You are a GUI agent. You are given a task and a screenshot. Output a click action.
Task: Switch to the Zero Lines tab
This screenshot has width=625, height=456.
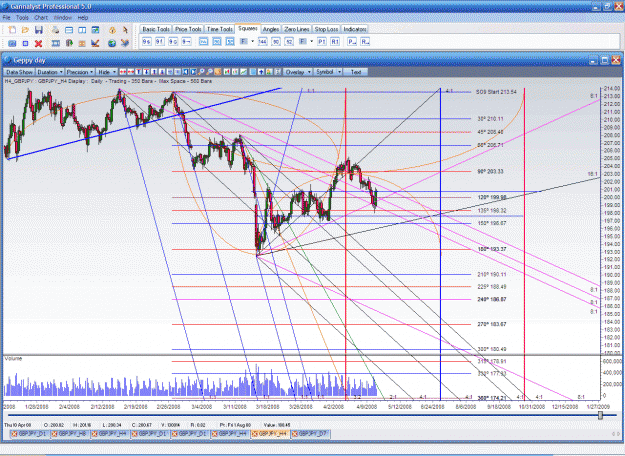pyautogui.click(x=297, y=29)
